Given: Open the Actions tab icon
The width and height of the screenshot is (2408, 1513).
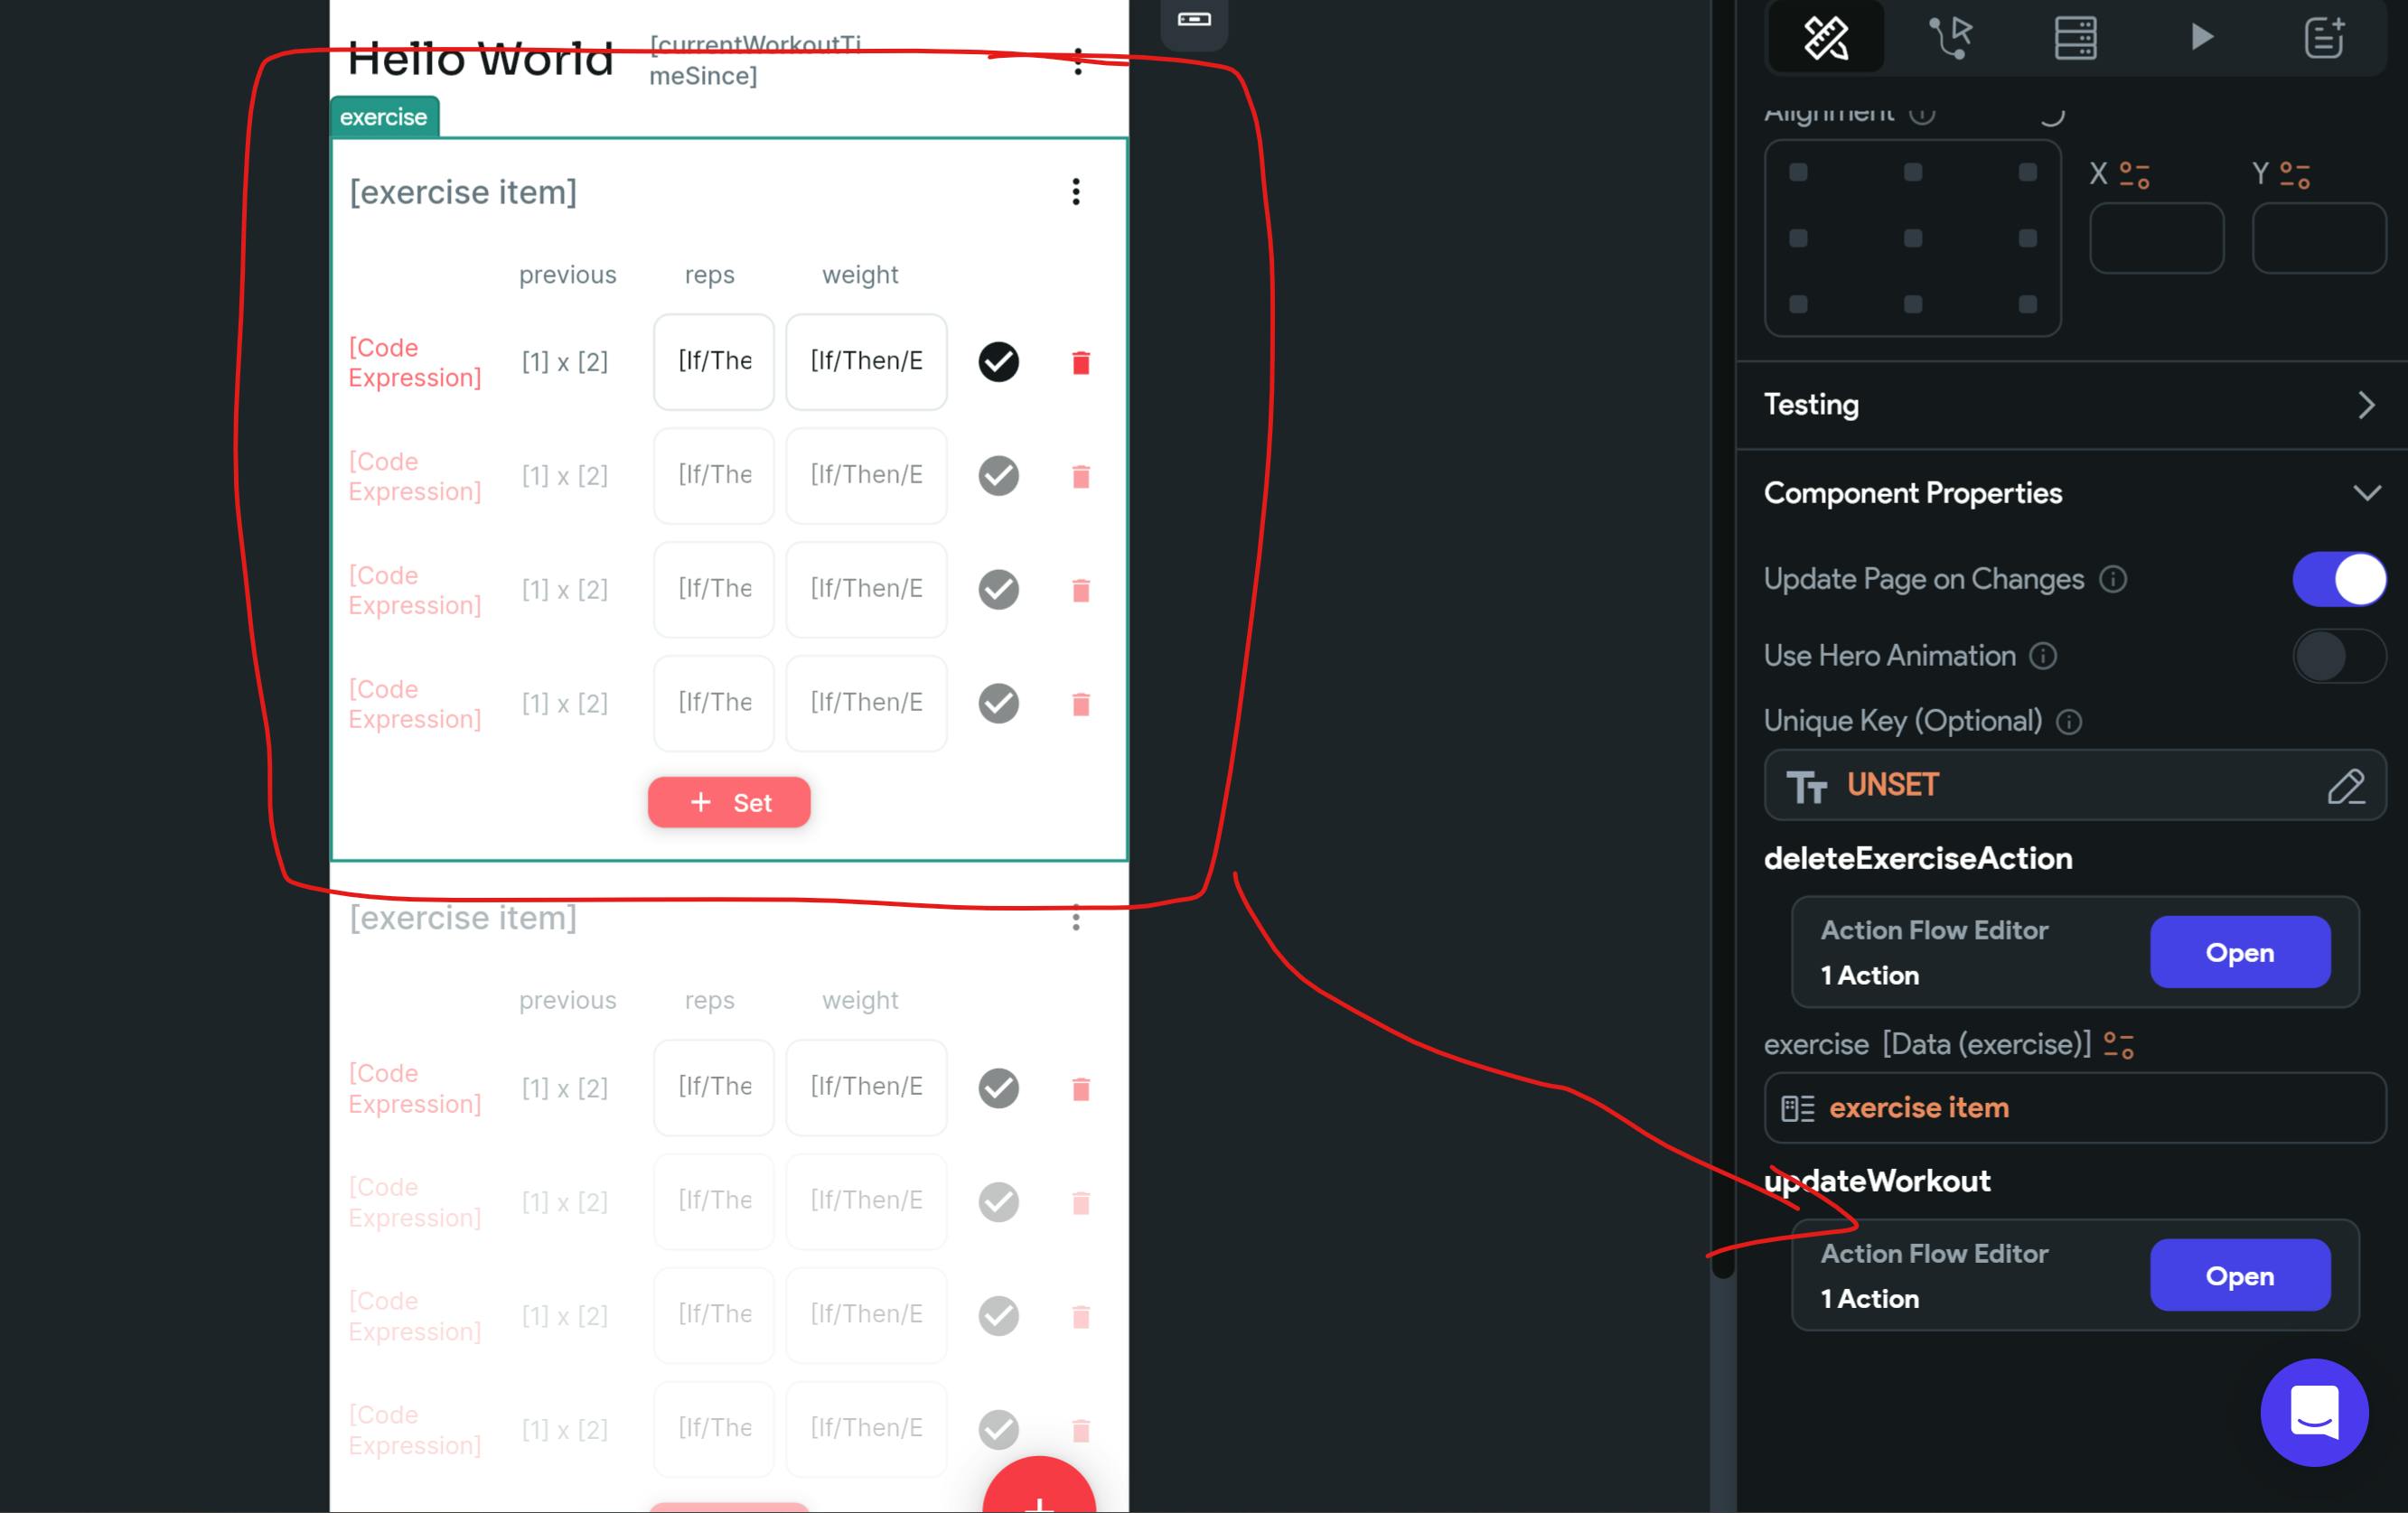Looking at the screenshot, I should (1950, 38).
